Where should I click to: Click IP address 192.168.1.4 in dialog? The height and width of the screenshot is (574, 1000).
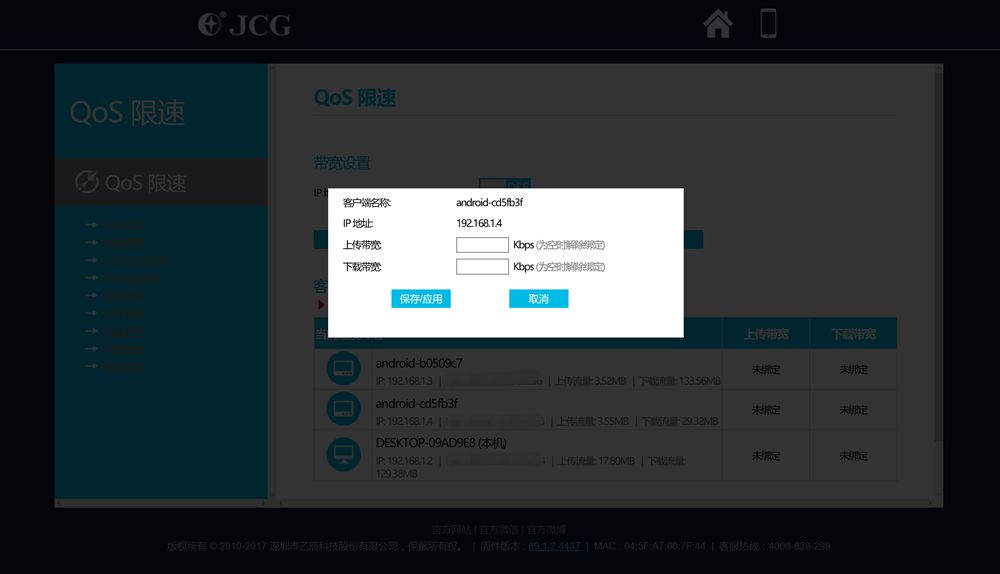pos(479,223)
